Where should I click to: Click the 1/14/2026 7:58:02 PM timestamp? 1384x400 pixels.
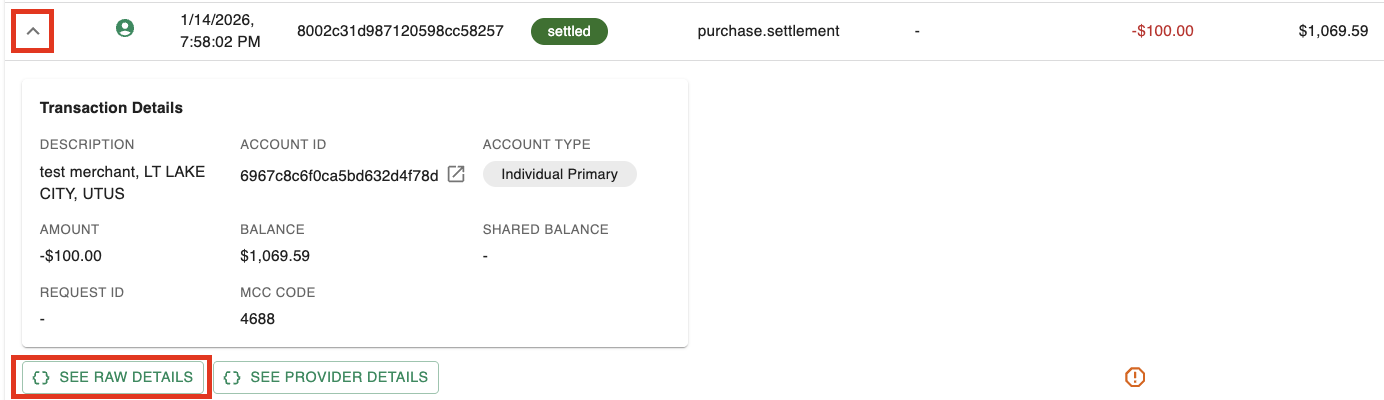pyautogui.click(x=220, y=31)
